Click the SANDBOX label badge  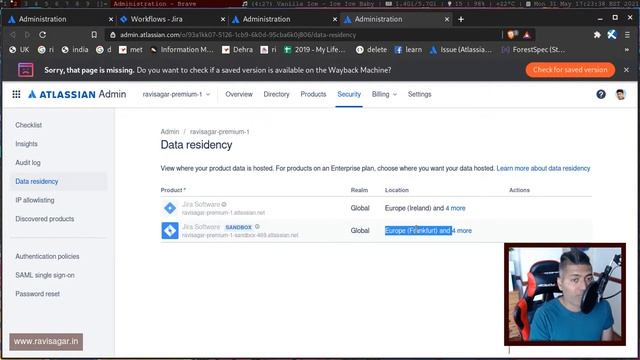tap(238, 227)
